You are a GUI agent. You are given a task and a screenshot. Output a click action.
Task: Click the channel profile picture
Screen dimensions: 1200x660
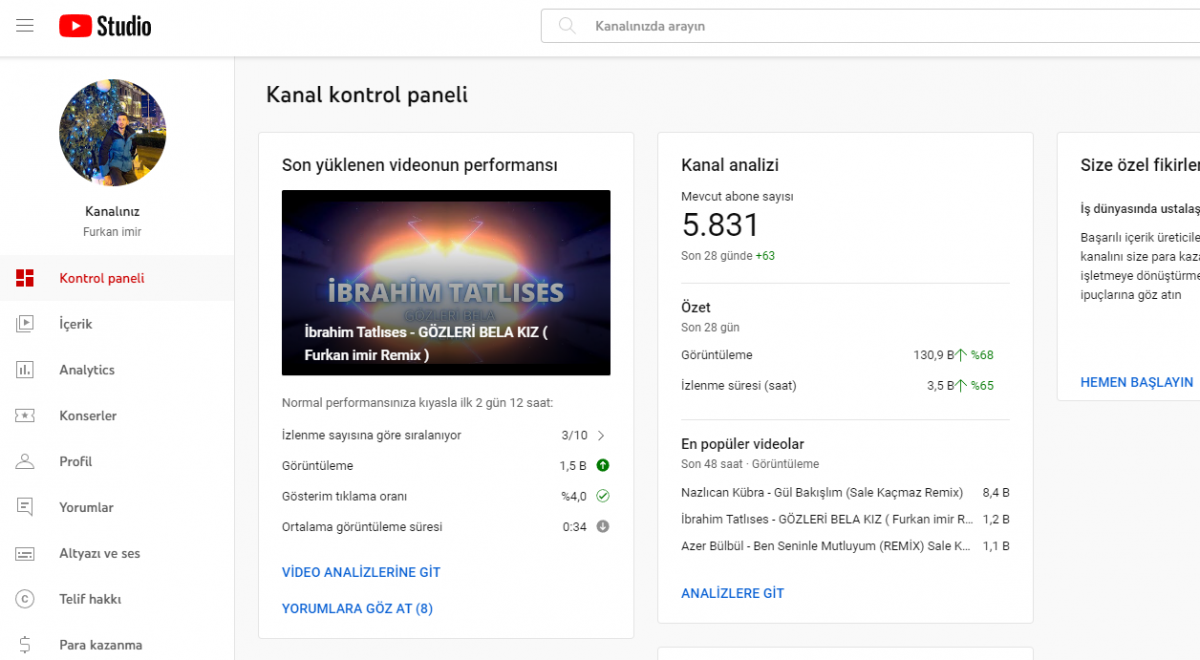[x=112, y=133]
